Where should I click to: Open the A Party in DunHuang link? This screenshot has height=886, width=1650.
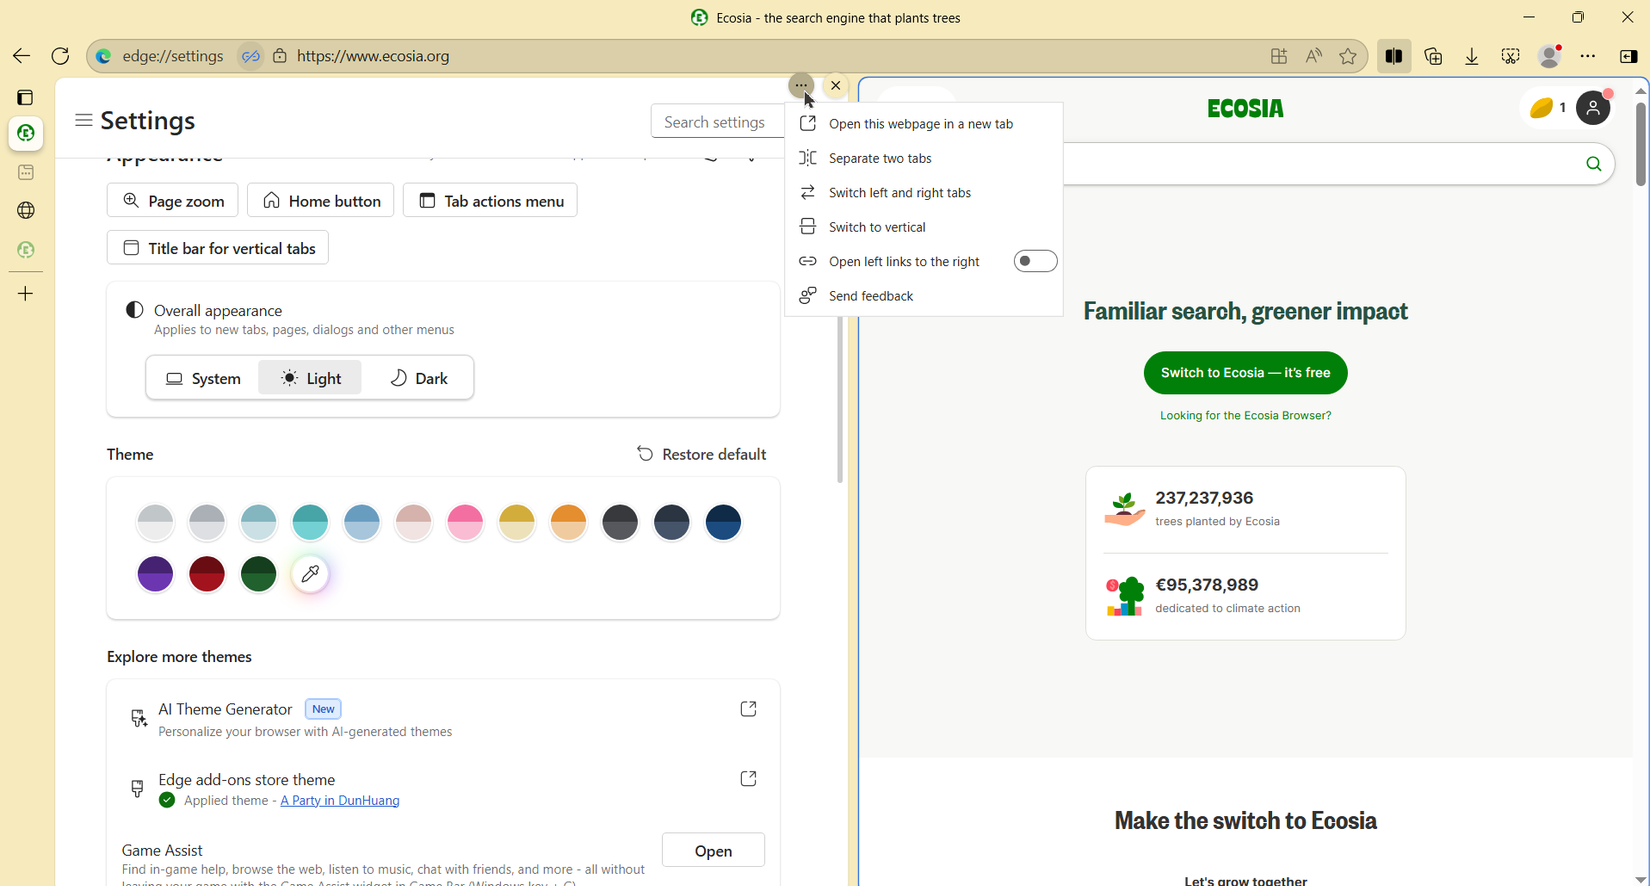tap(340, 801)
